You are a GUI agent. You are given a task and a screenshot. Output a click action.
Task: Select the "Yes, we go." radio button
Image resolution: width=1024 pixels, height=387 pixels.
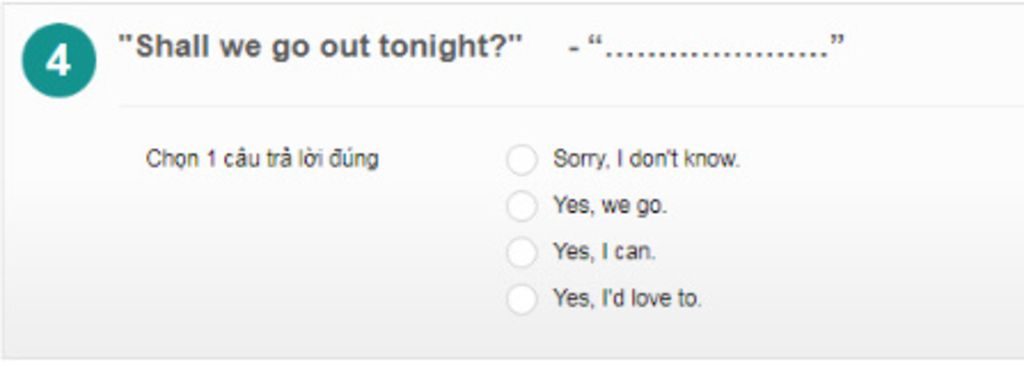(522, 206)
